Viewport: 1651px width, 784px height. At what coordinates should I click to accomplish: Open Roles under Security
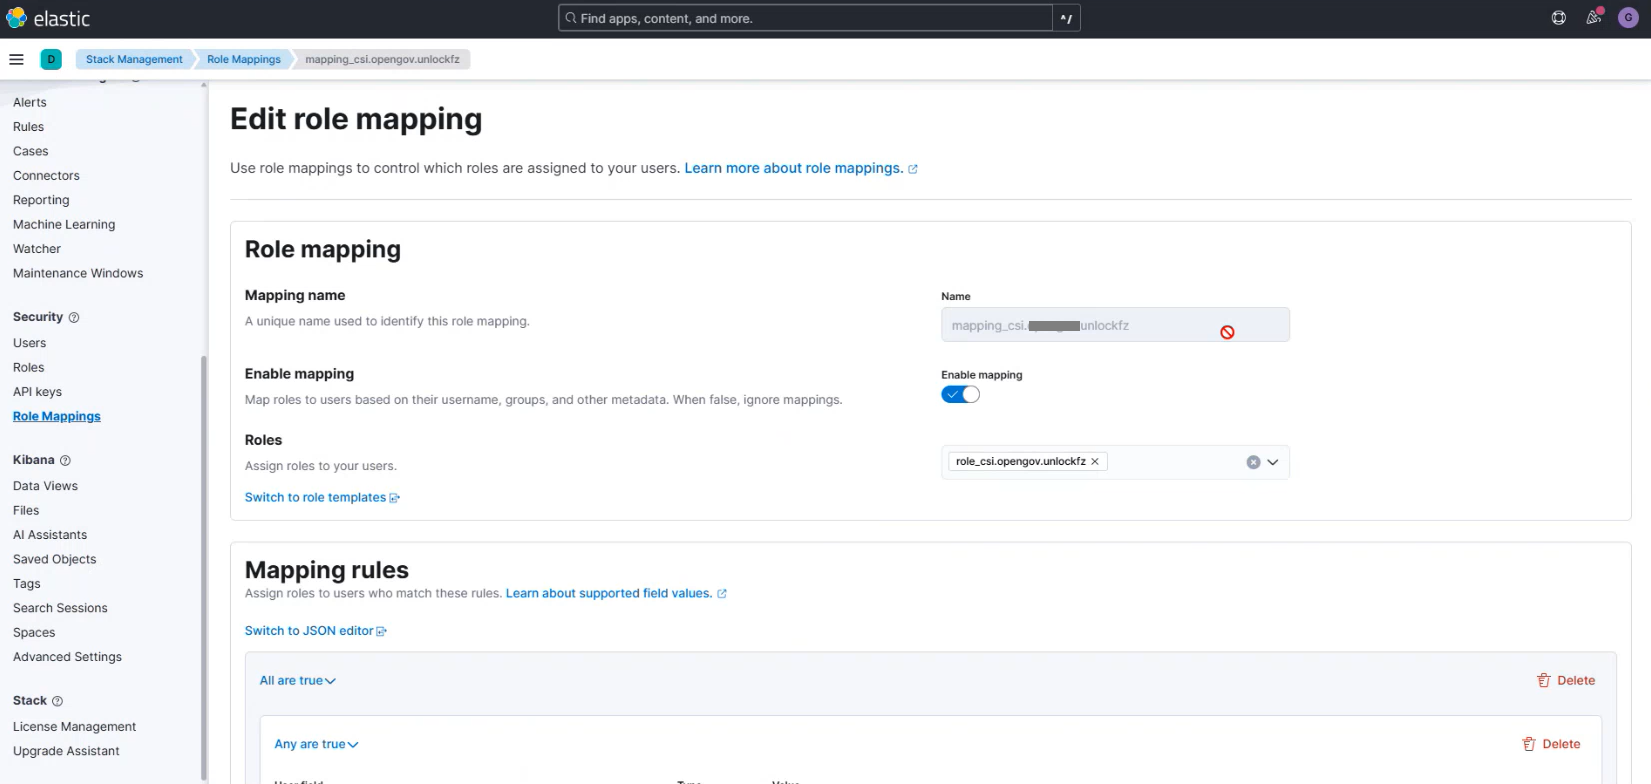click(x=29, y=367)
